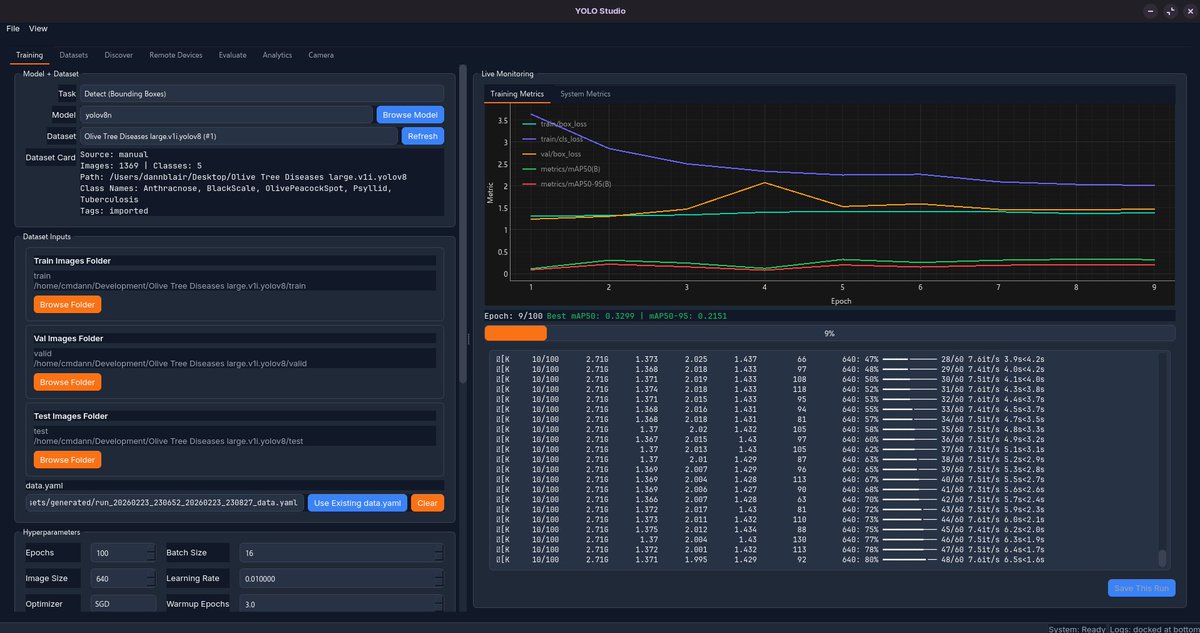1200x633 pixels.
Task: Click the Epoch: 9/100 status text
Action: pos(513,315)
